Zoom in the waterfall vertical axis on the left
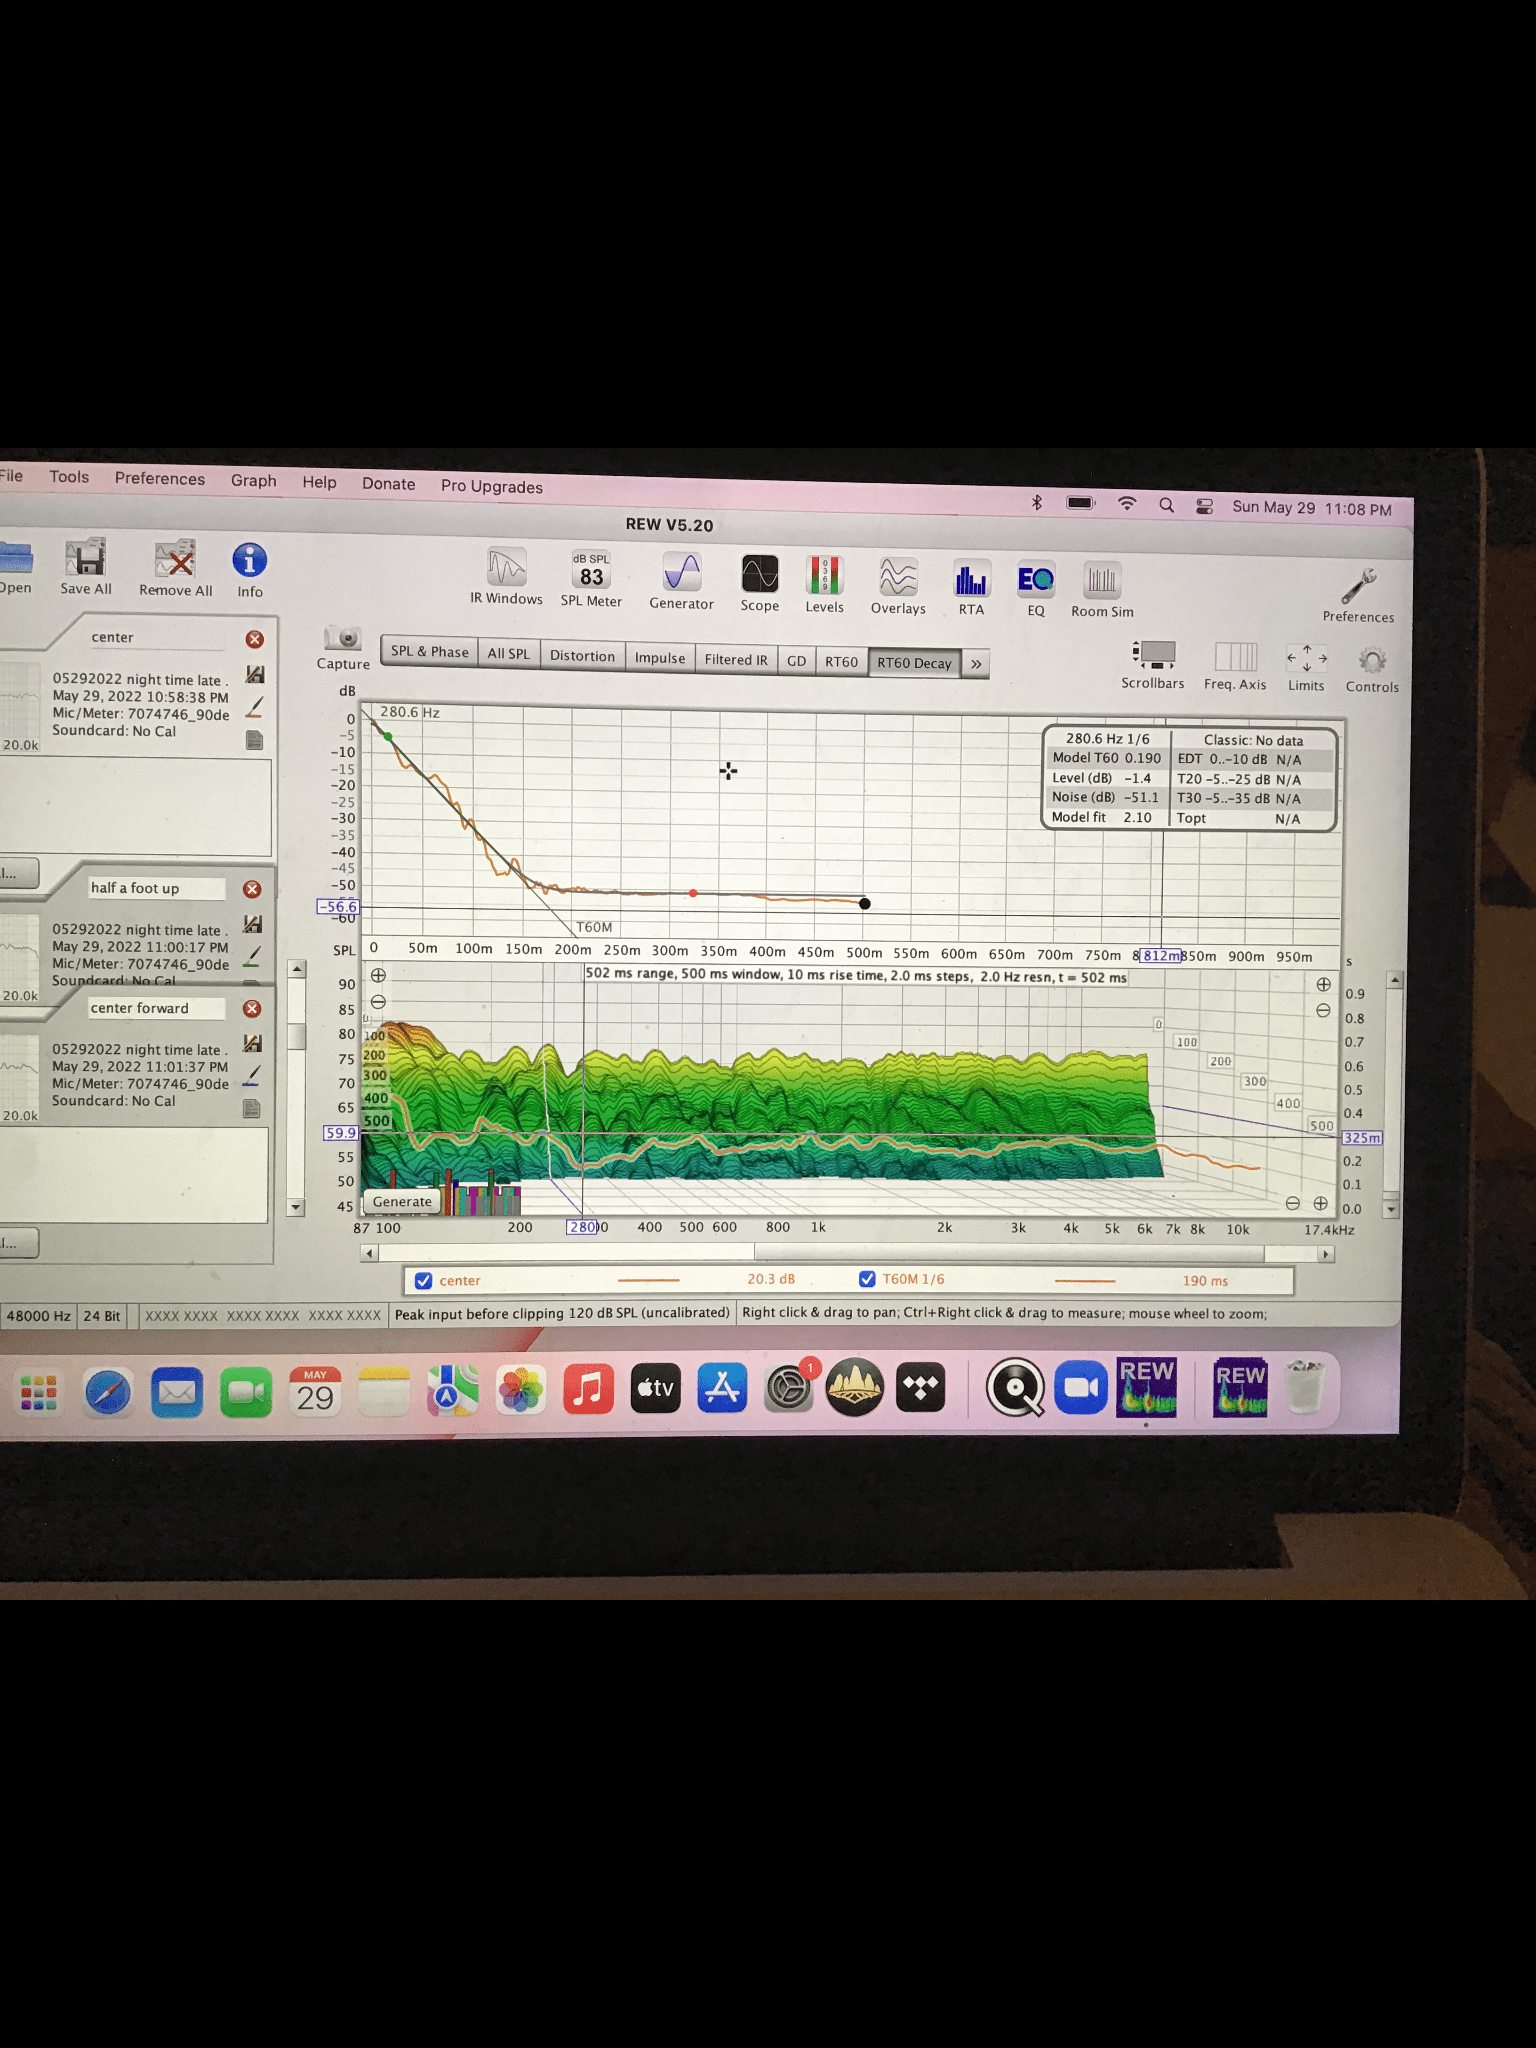 tap(378, 975)
